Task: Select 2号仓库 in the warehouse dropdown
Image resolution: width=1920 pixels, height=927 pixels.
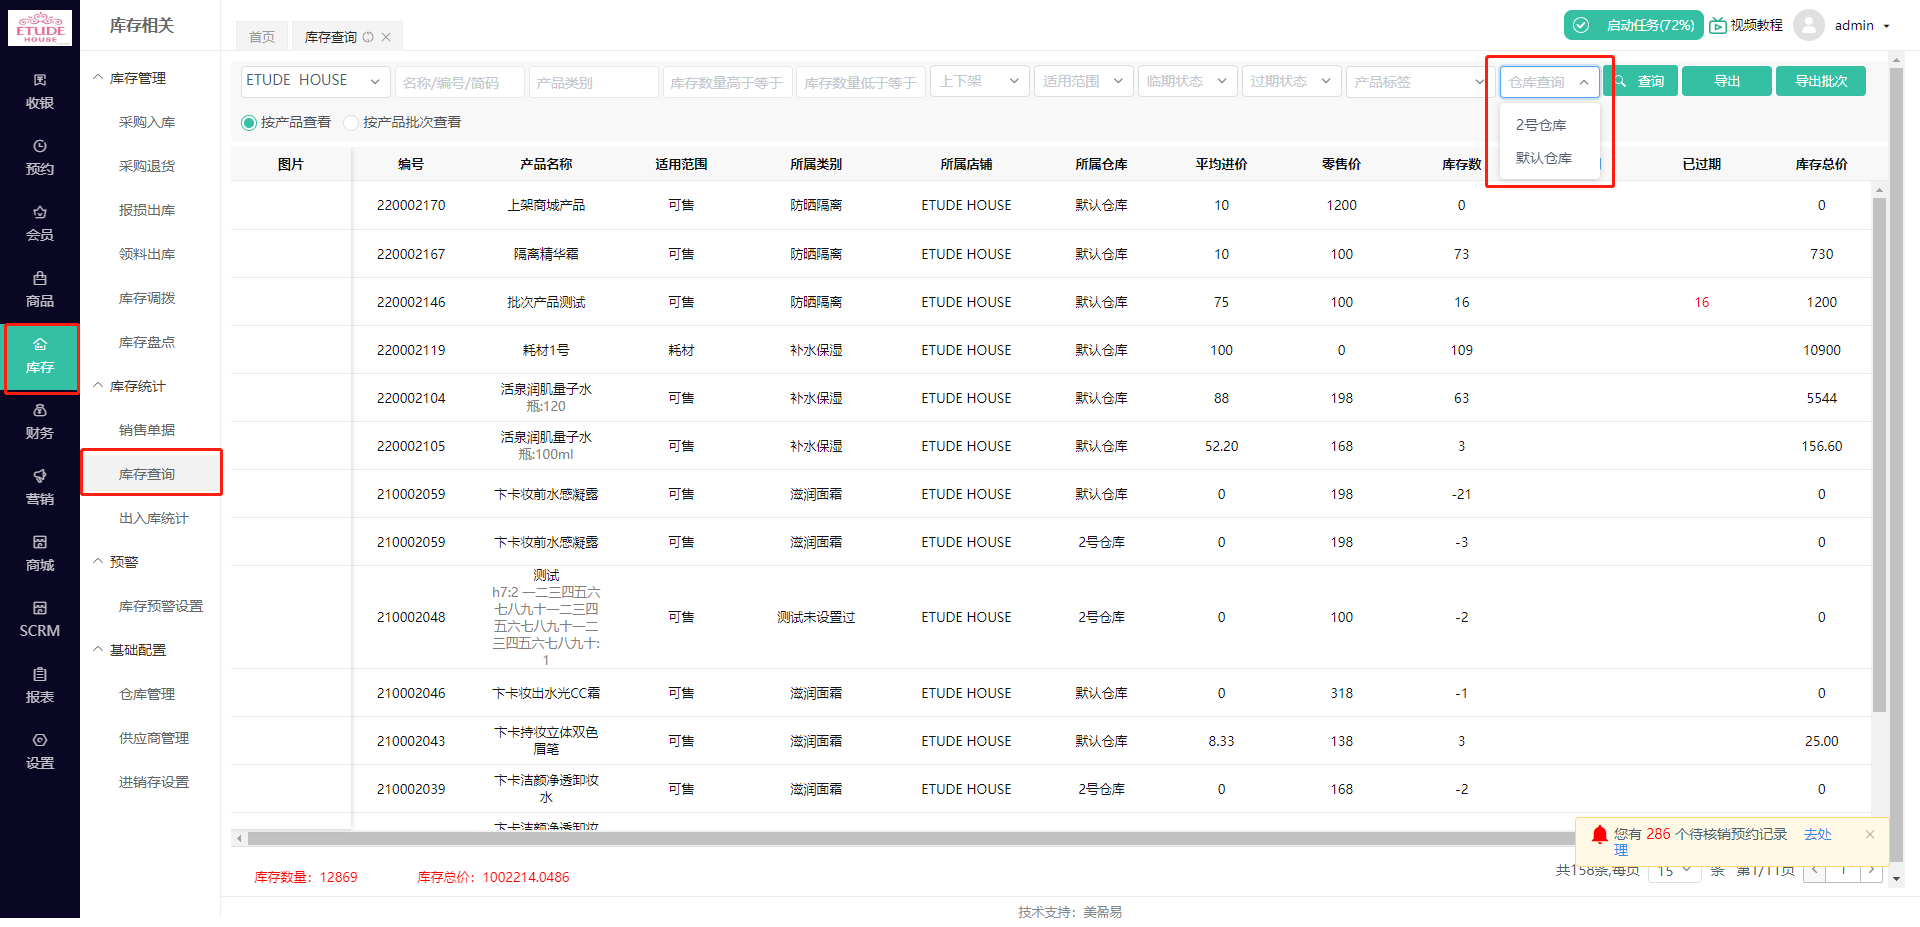Action: [1541, 124]
